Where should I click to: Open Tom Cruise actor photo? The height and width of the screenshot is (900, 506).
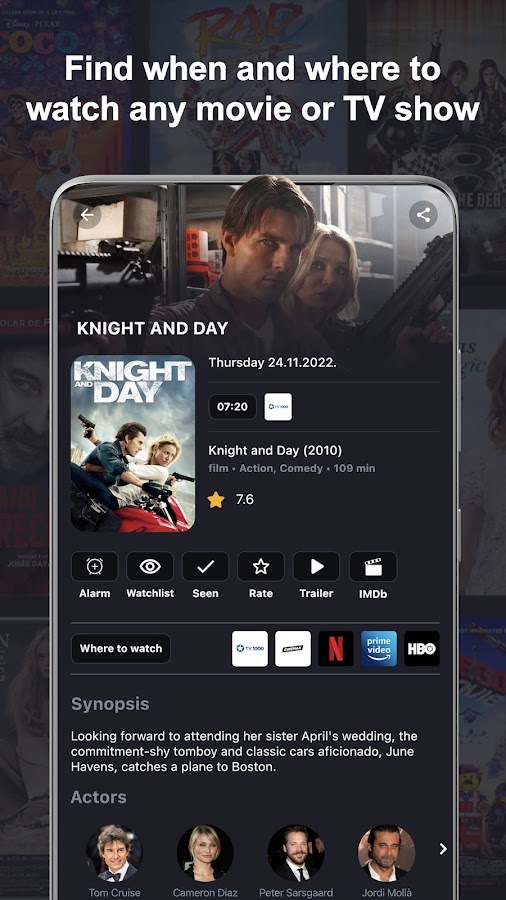click(114, 854)
